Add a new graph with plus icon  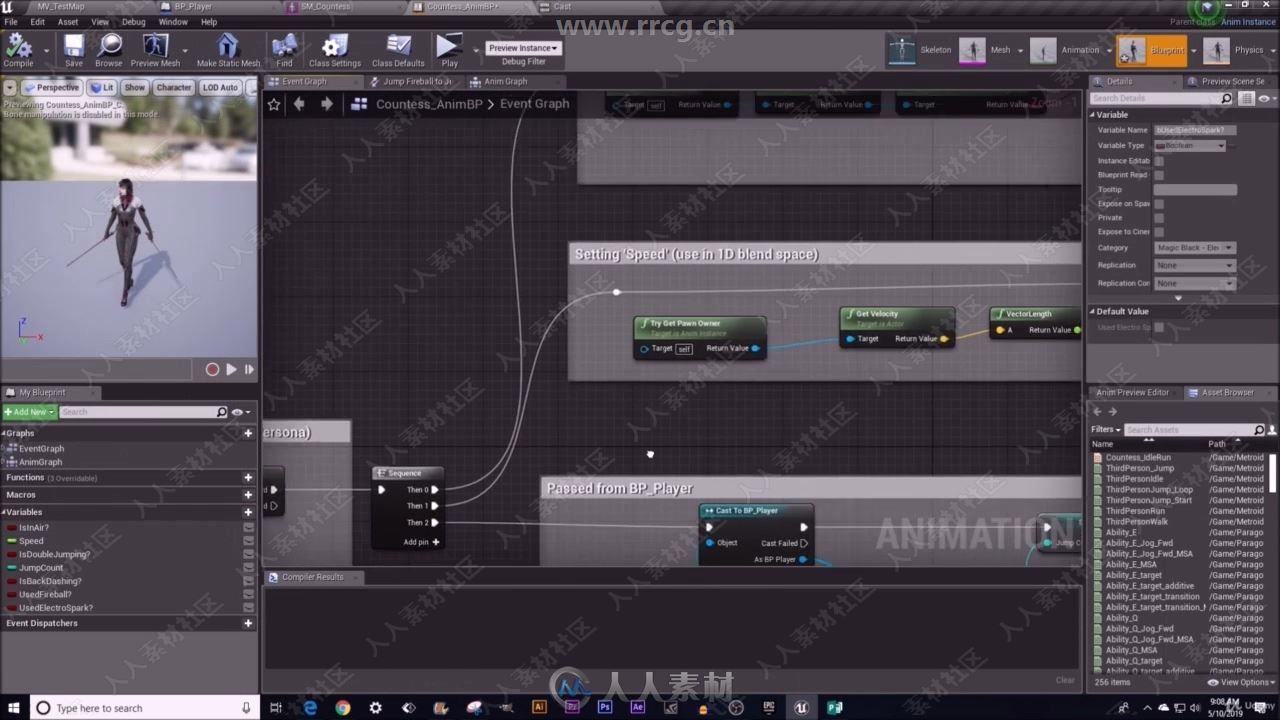point(248,433)
